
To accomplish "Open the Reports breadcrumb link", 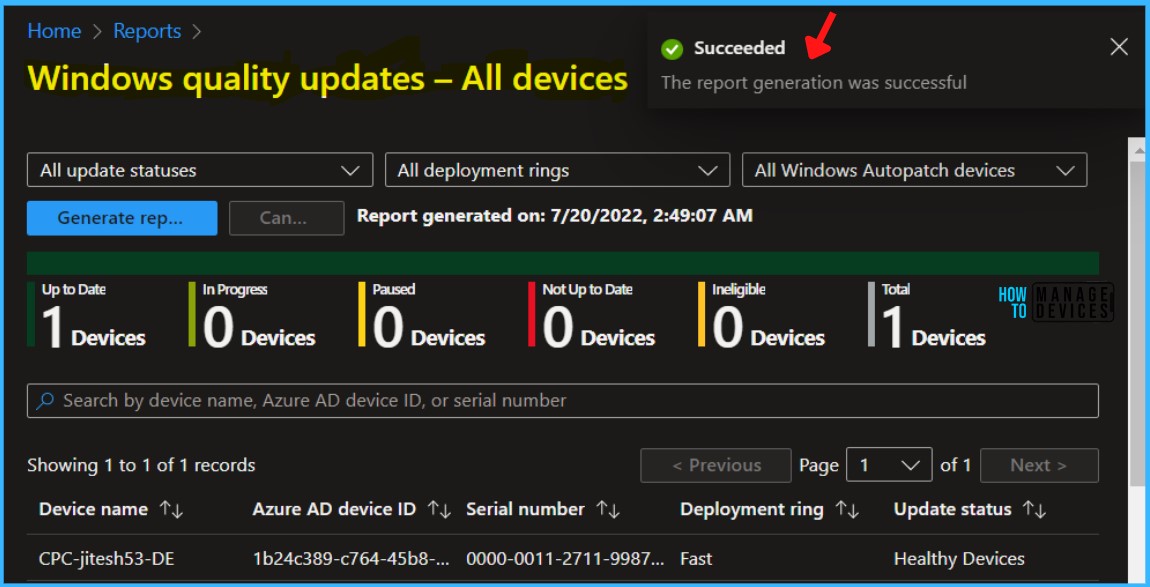I will (147, 31).
